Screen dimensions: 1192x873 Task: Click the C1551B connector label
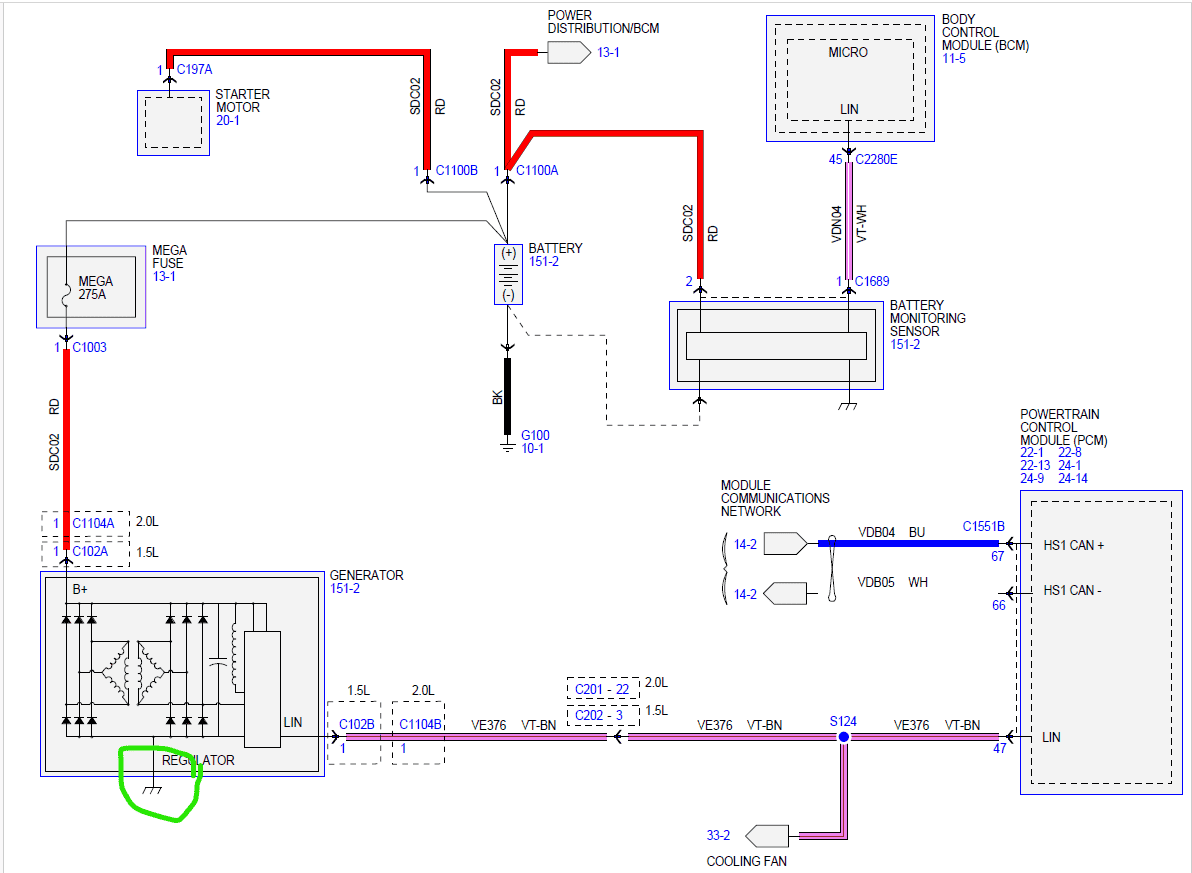coord(983,526)
